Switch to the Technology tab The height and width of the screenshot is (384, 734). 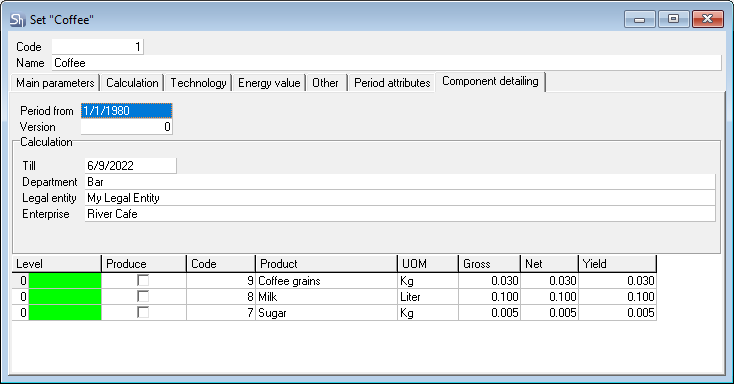[x=198, y=83]
